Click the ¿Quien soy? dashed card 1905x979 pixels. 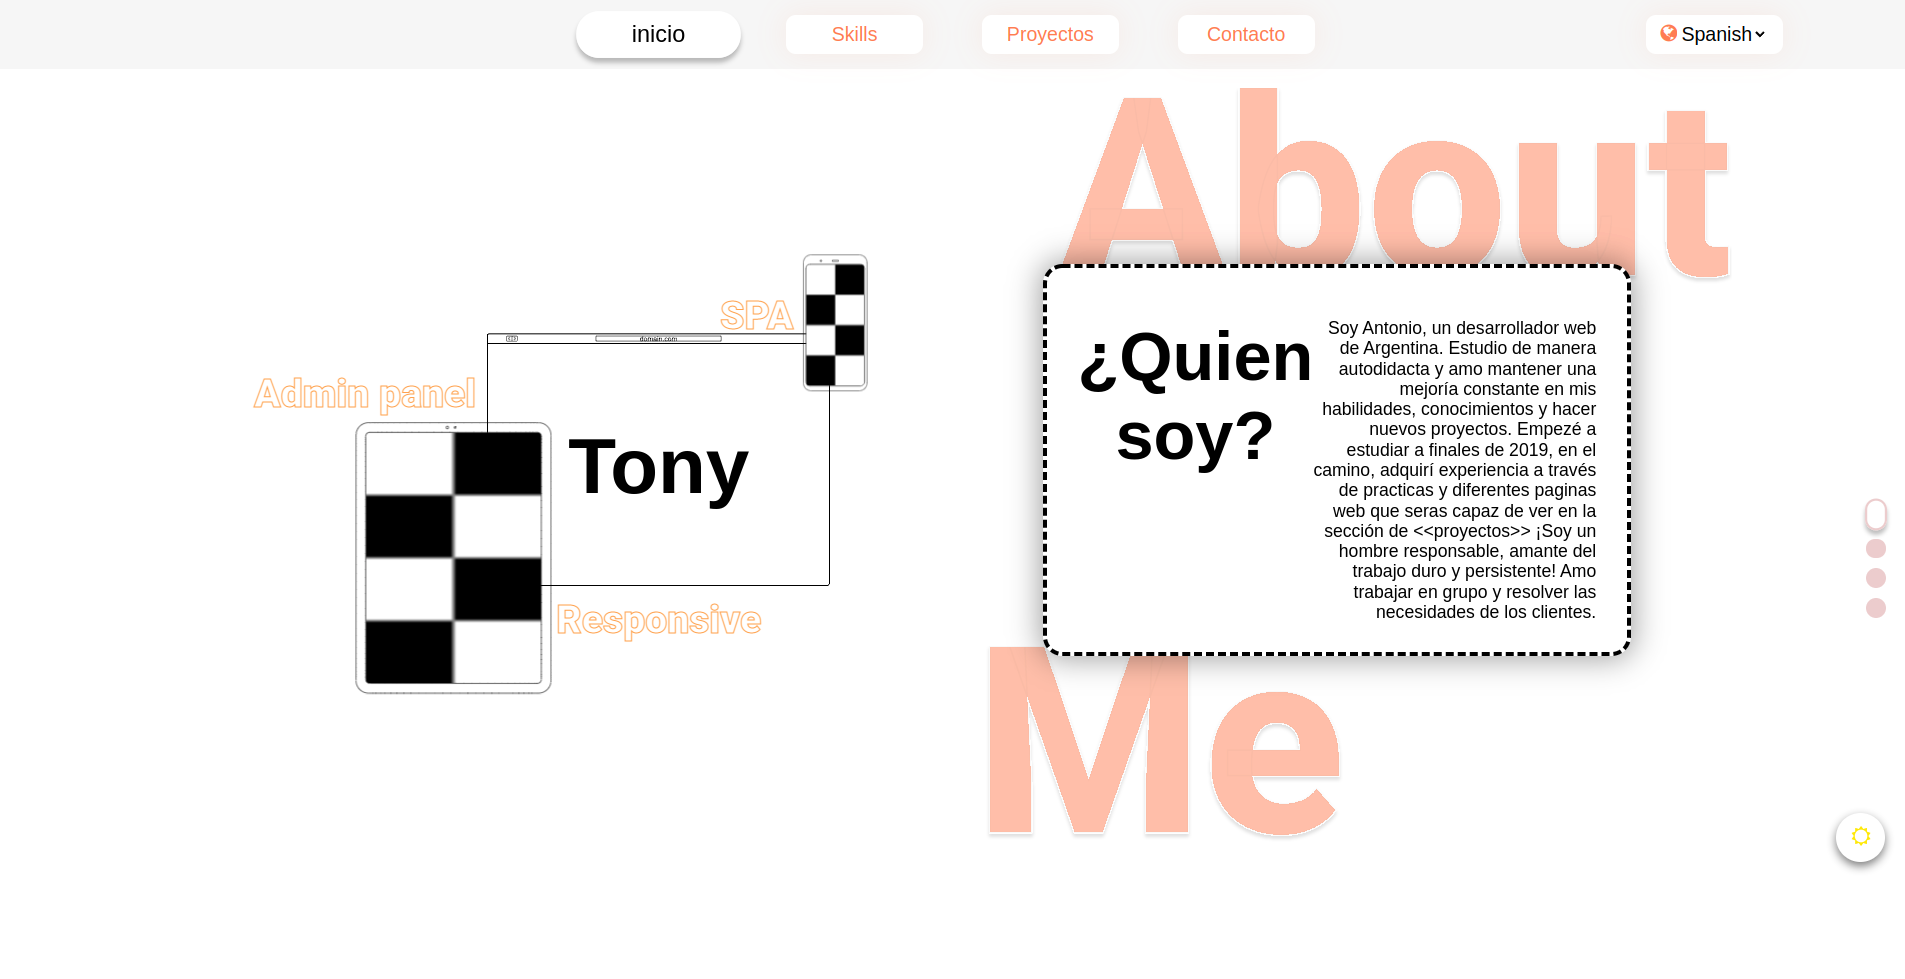click(x=1335, y=459)
